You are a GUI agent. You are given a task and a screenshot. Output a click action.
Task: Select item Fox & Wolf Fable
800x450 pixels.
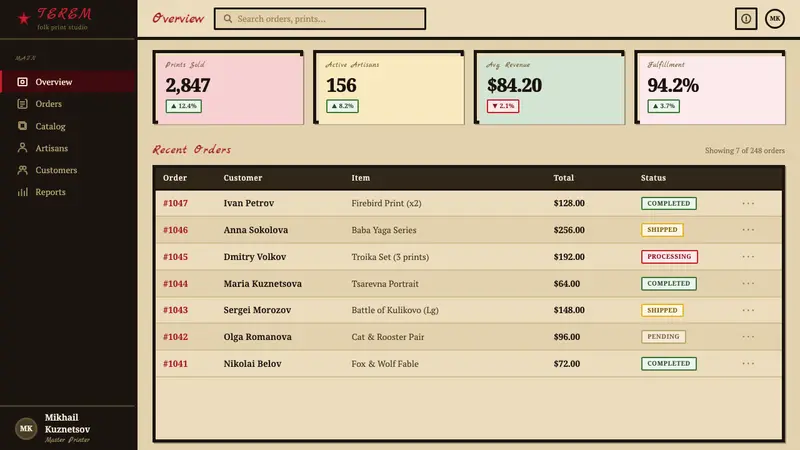[385, 364]
